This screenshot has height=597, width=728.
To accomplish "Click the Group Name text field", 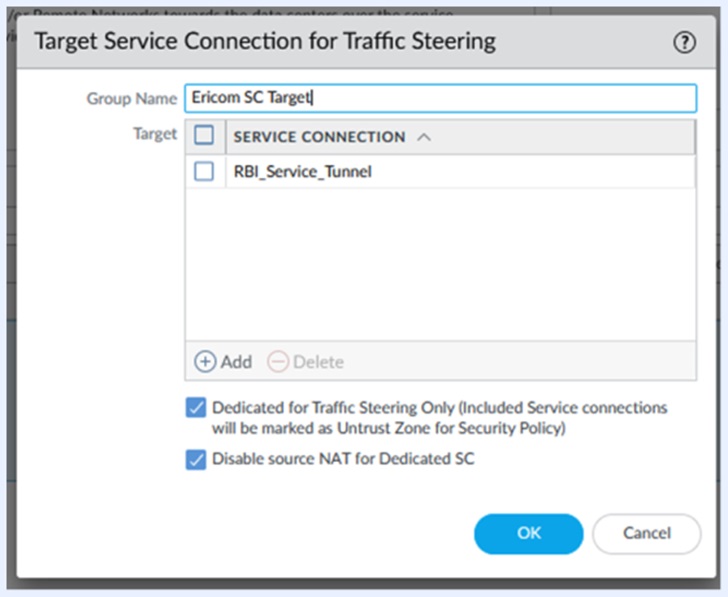I will click(440, 98).
